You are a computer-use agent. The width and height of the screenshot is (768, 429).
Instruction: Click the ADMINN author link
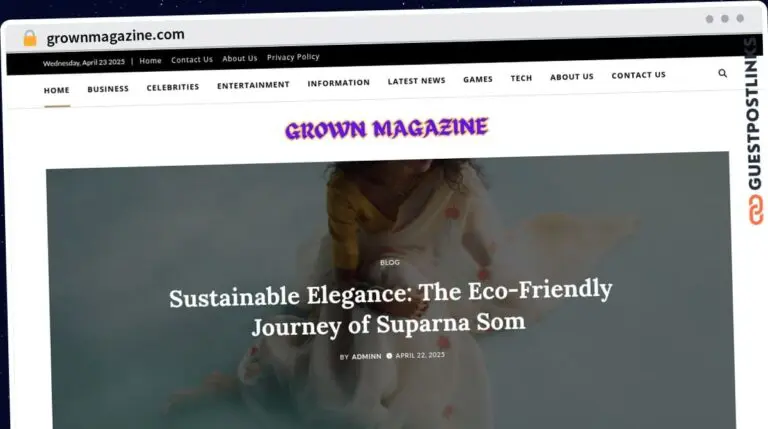coord(366,357)
